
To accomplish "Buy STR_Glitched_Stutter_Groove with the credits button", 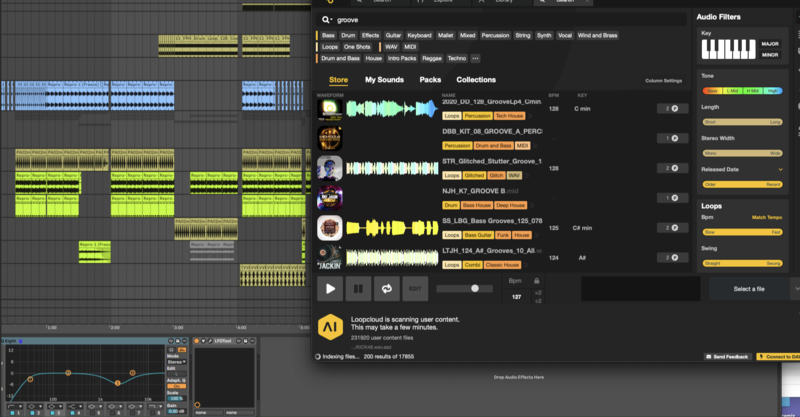I will [672, 168].
